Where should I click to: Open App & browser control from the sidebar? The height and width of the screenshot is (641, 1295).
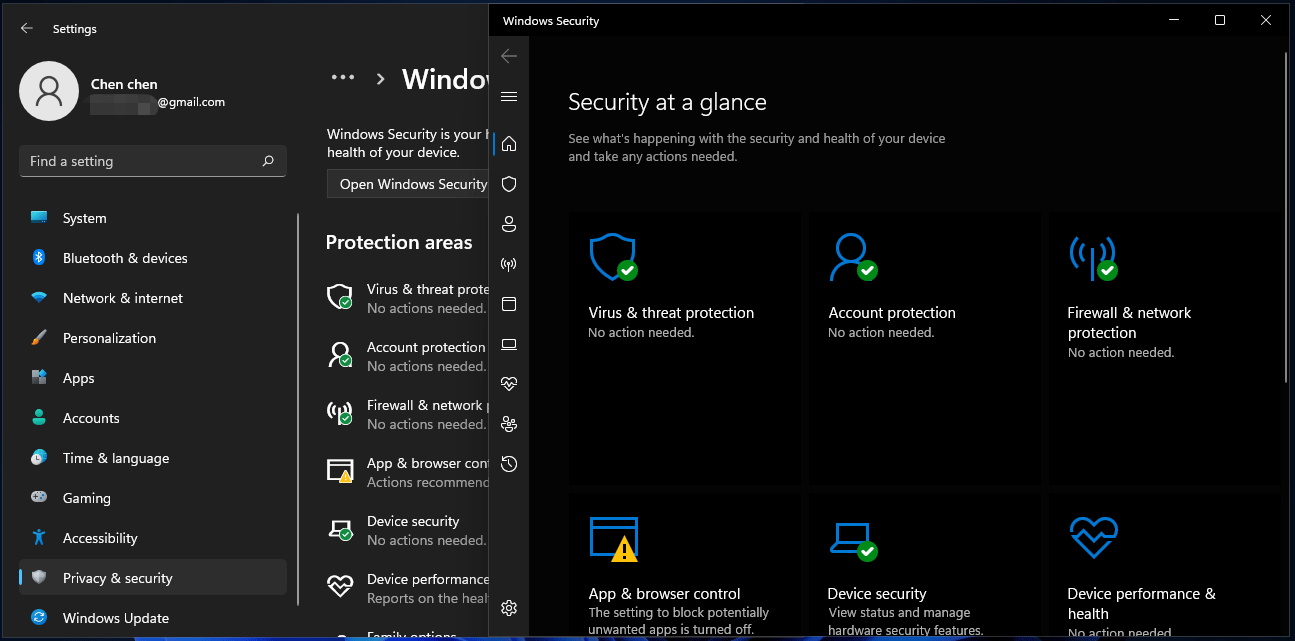(509, 303)
